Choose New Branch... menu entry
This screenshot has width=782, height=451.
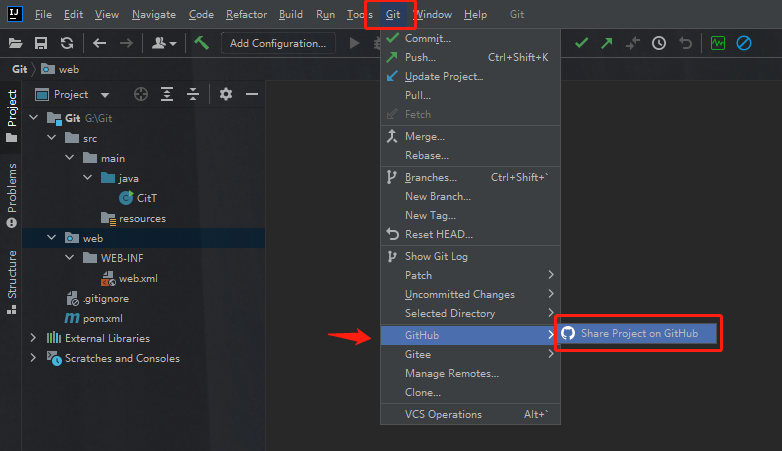[x=470, y=196]
